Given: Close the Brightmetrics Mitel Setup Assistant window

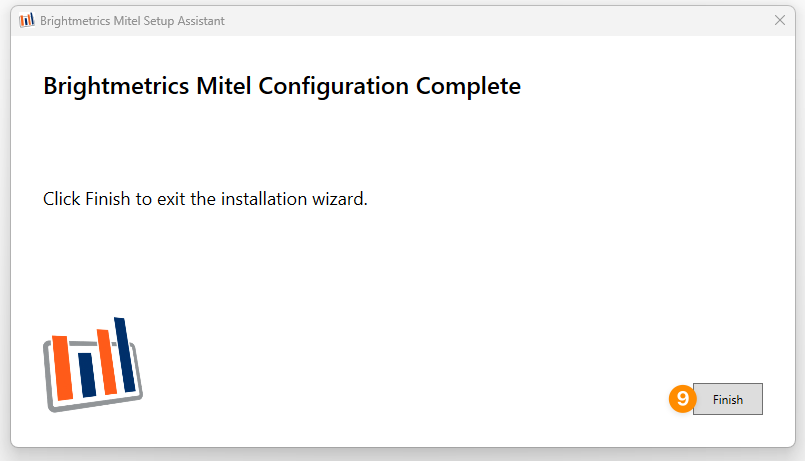Looking at the screenshot, I should 780,20.
